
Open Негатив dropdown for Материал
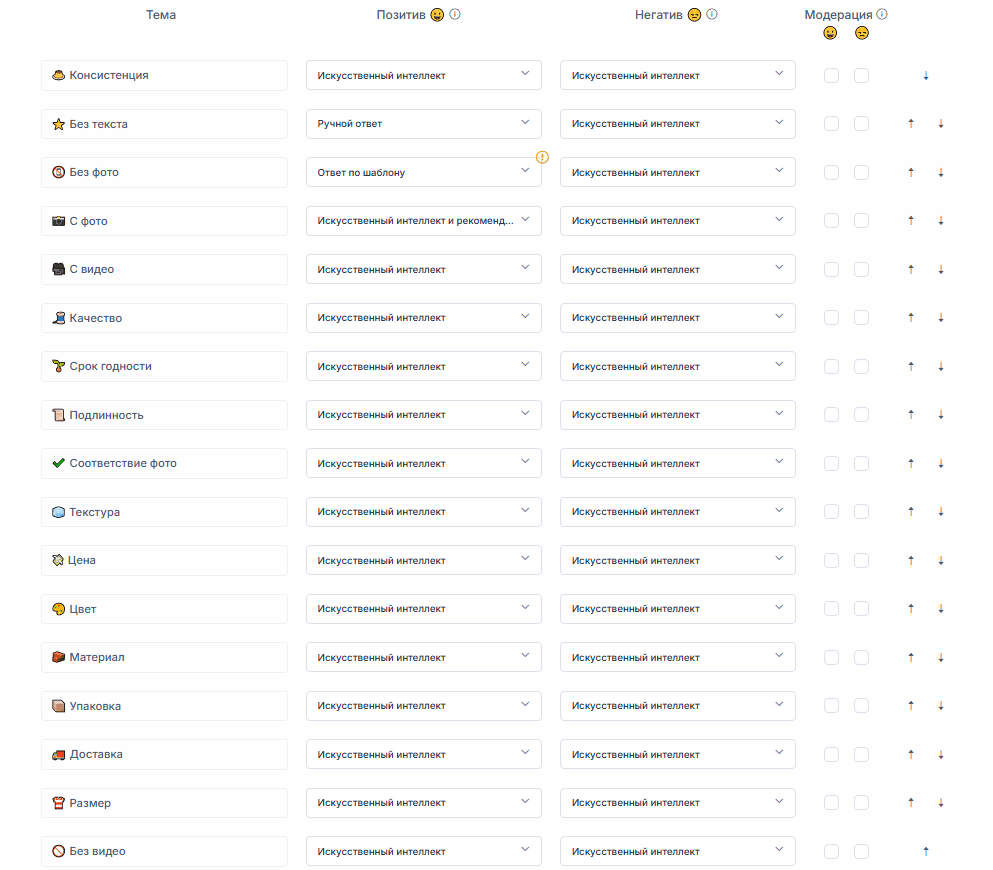678,658
